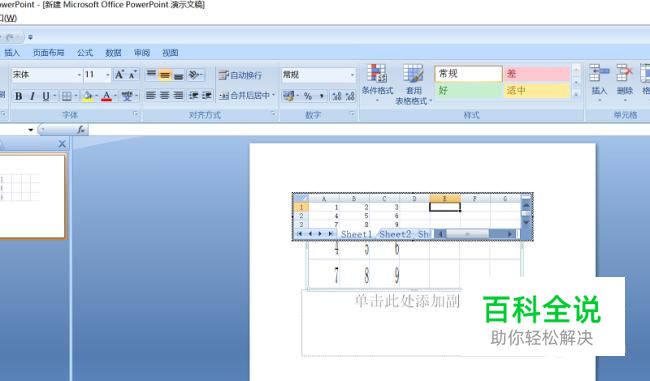Screen dimensions: 650x381
Task: Open the 宋体 font name dropdown
Action: 79,75
